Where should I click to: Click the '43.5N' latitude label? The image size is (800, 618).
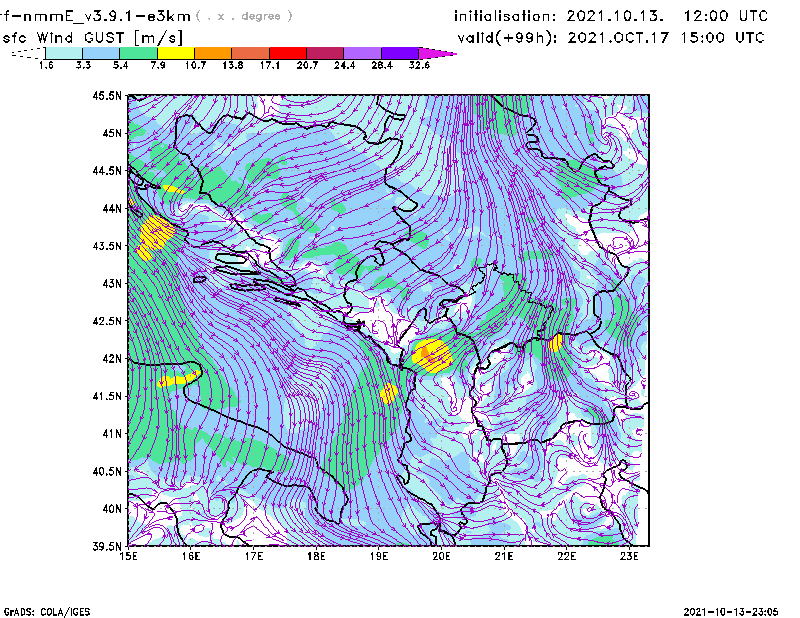click(107, 246)
